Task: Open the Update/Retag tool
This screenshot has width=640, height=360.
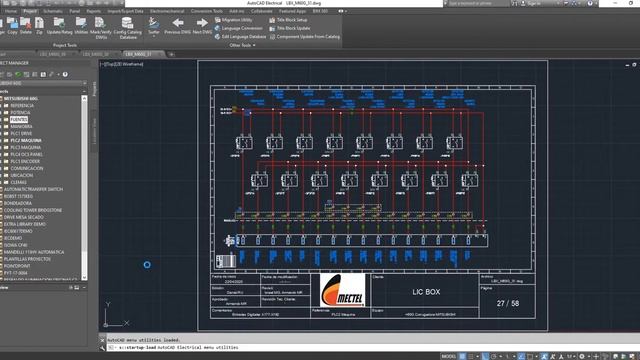Action: pyautogui.click(x=59, y=26)
